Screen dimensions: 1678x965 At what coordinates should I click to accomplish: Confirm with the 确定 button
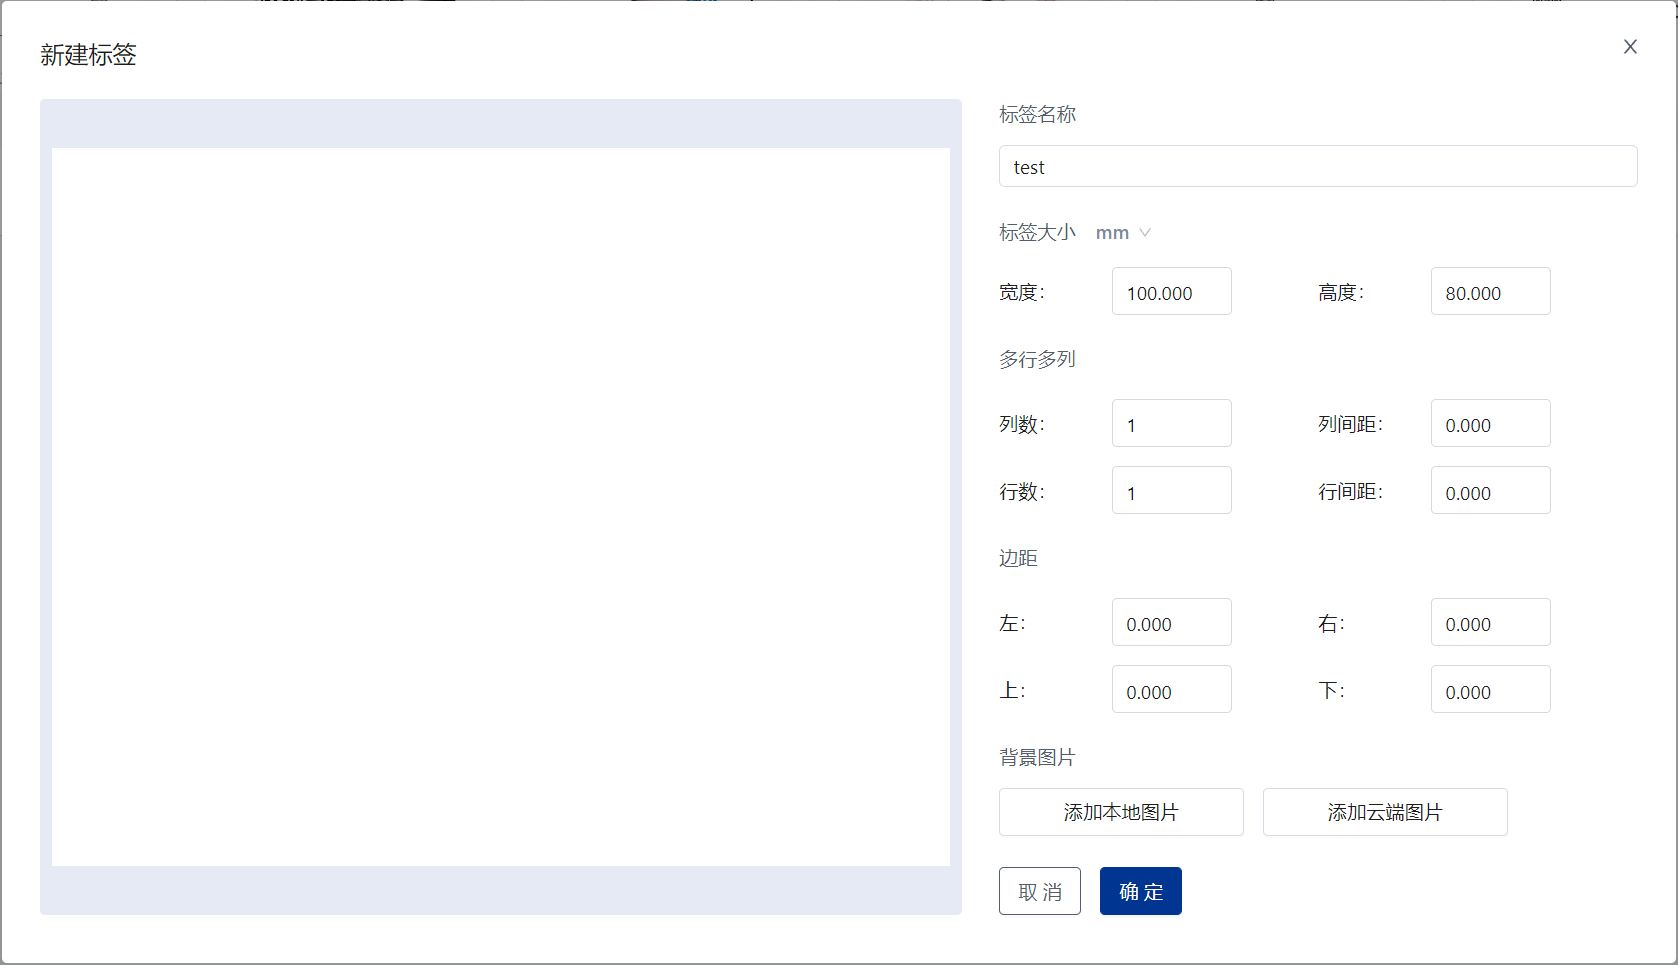[x=1140, y=891]
